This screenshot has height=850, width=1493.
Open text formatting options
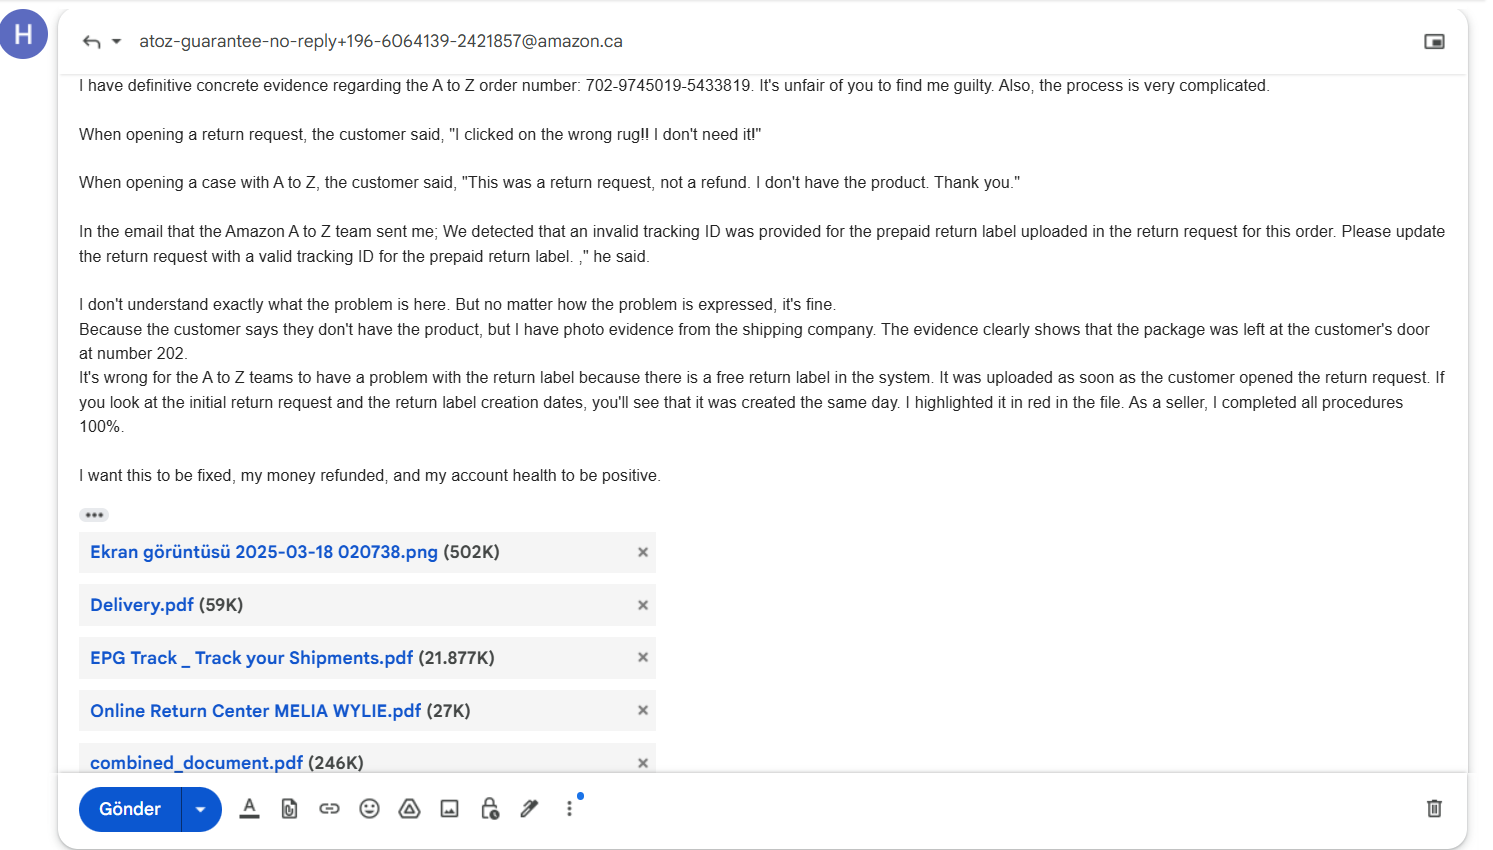pyautogui.click(x=249, y=809)
